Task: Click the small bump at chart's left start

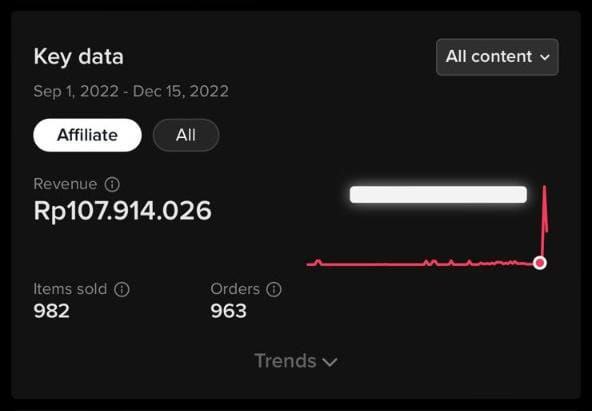Action: [318, 262]
